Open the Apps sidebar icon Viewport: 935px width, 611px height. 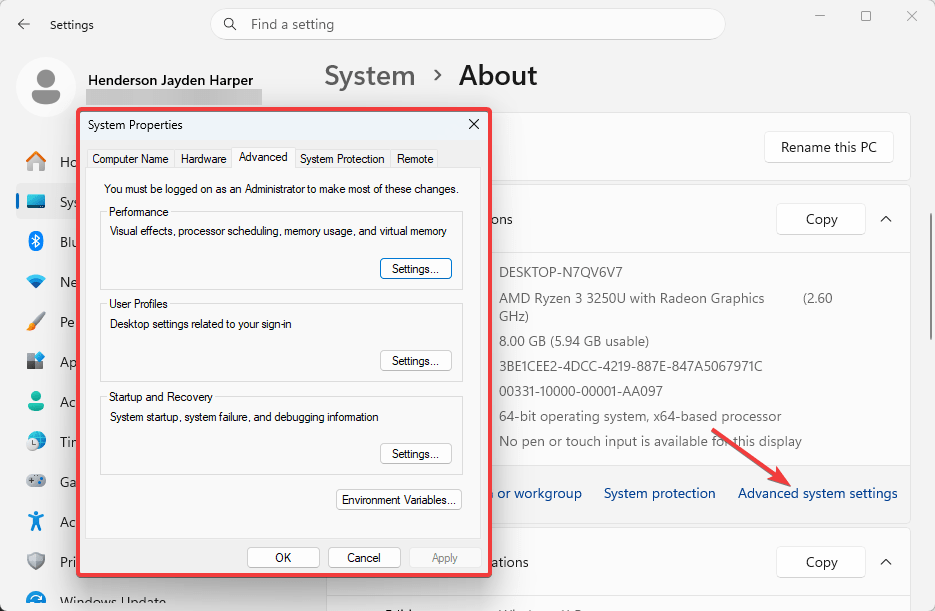[x=36, y=361]
